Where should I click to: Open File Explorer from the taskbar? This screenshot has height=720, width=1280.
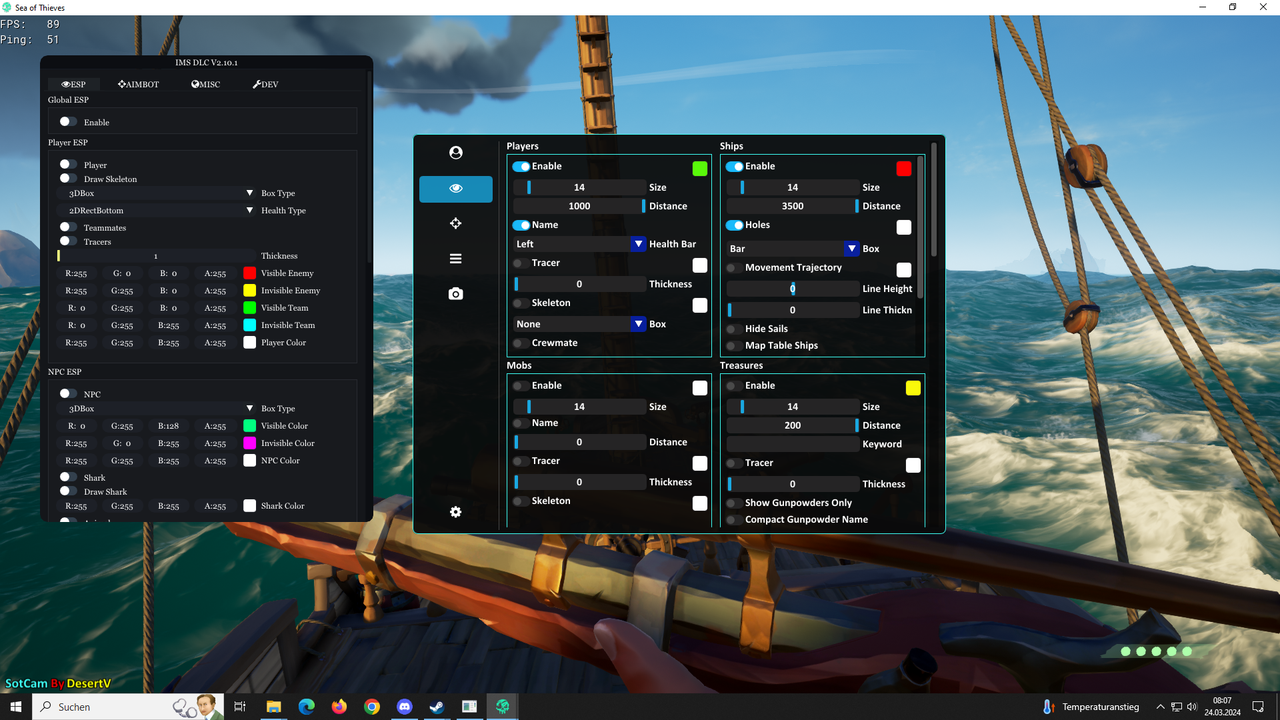point(273,707)
